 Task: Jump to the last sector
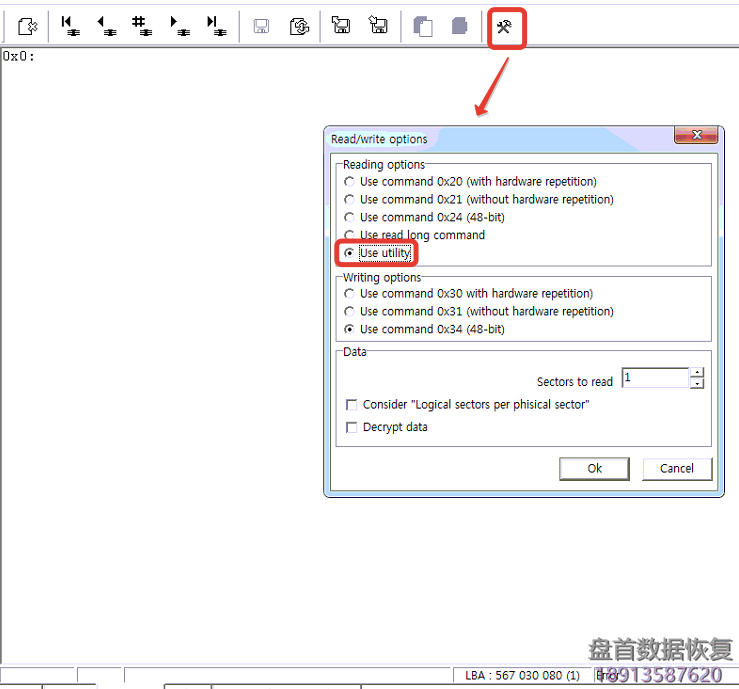(214, 27)
